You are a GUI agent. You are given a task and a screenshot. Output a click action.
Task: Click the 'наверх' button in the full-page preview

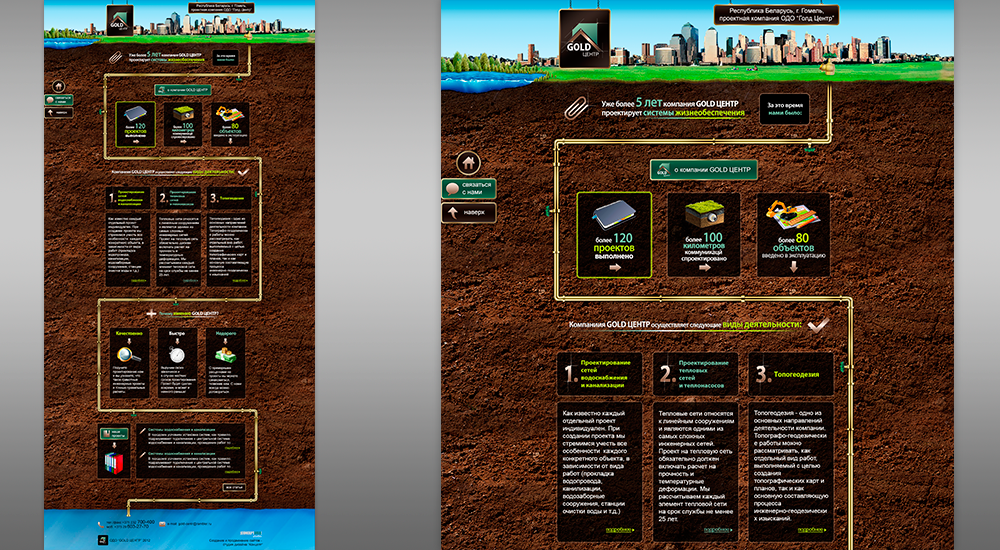point(59,112)
